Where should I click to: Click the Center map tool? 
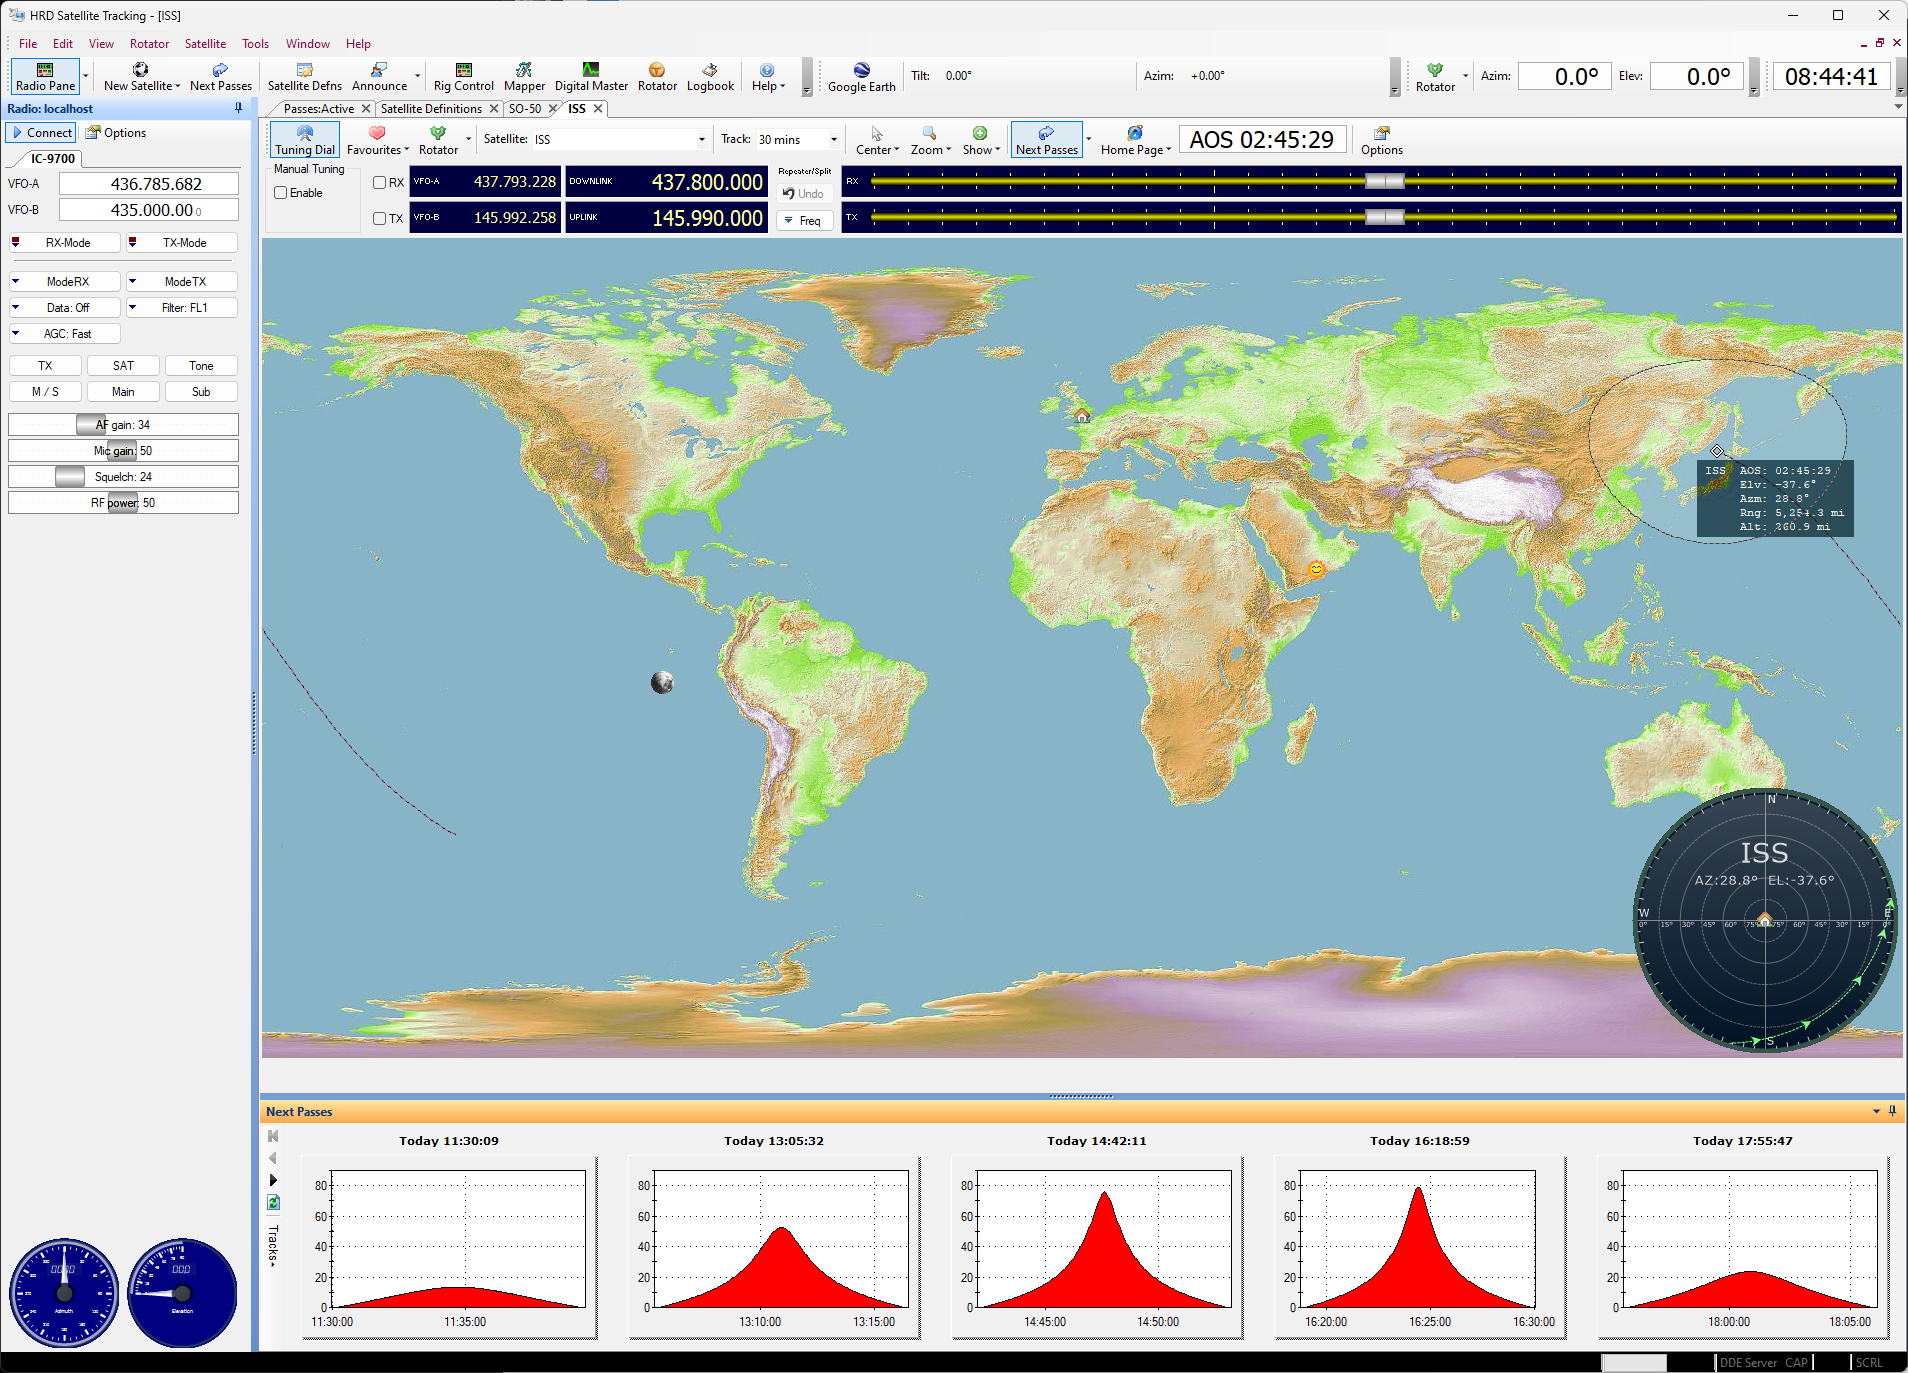877,140
